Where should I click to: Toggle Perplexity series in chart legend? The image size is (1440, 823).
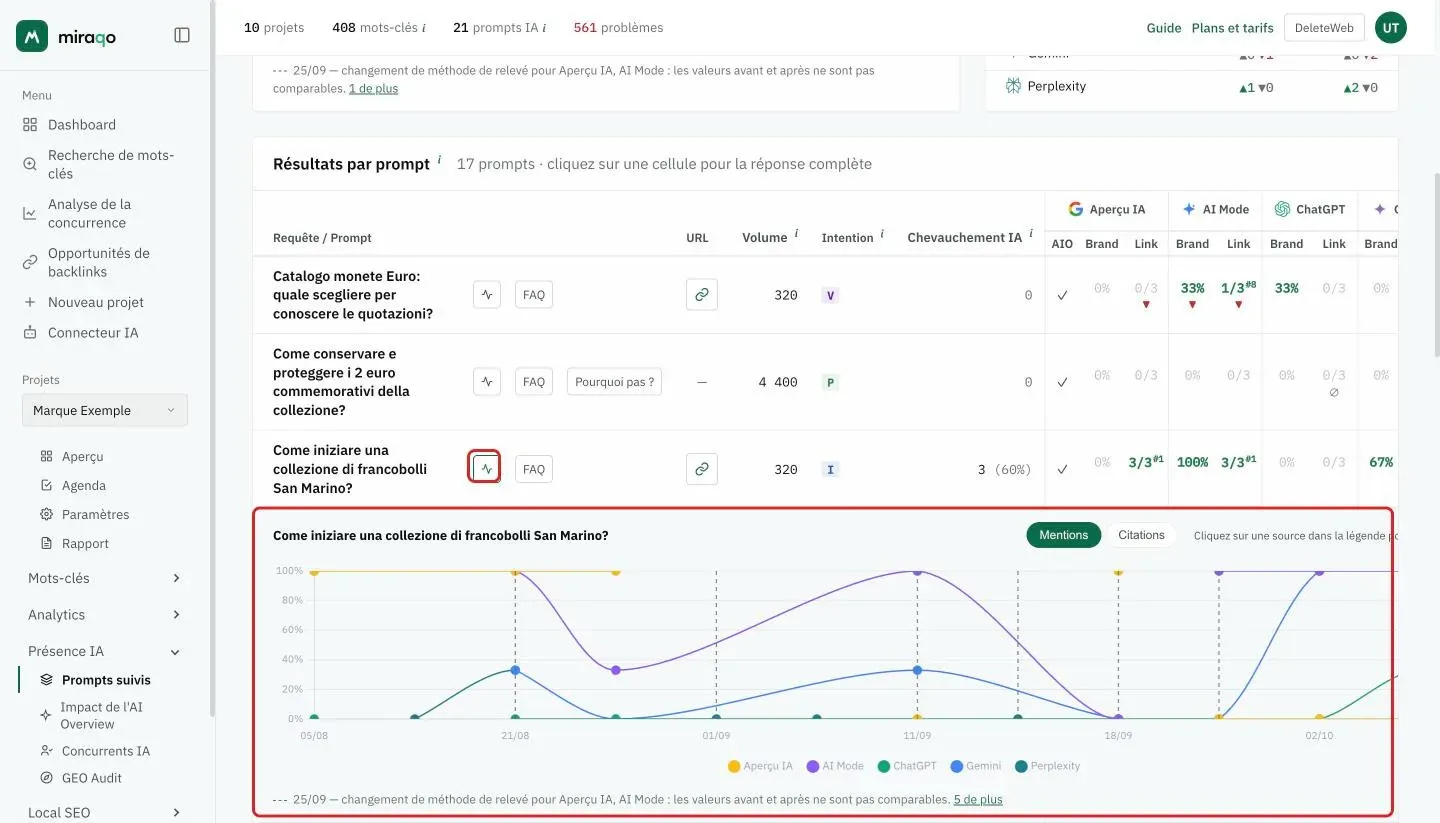click(1047, 766)
